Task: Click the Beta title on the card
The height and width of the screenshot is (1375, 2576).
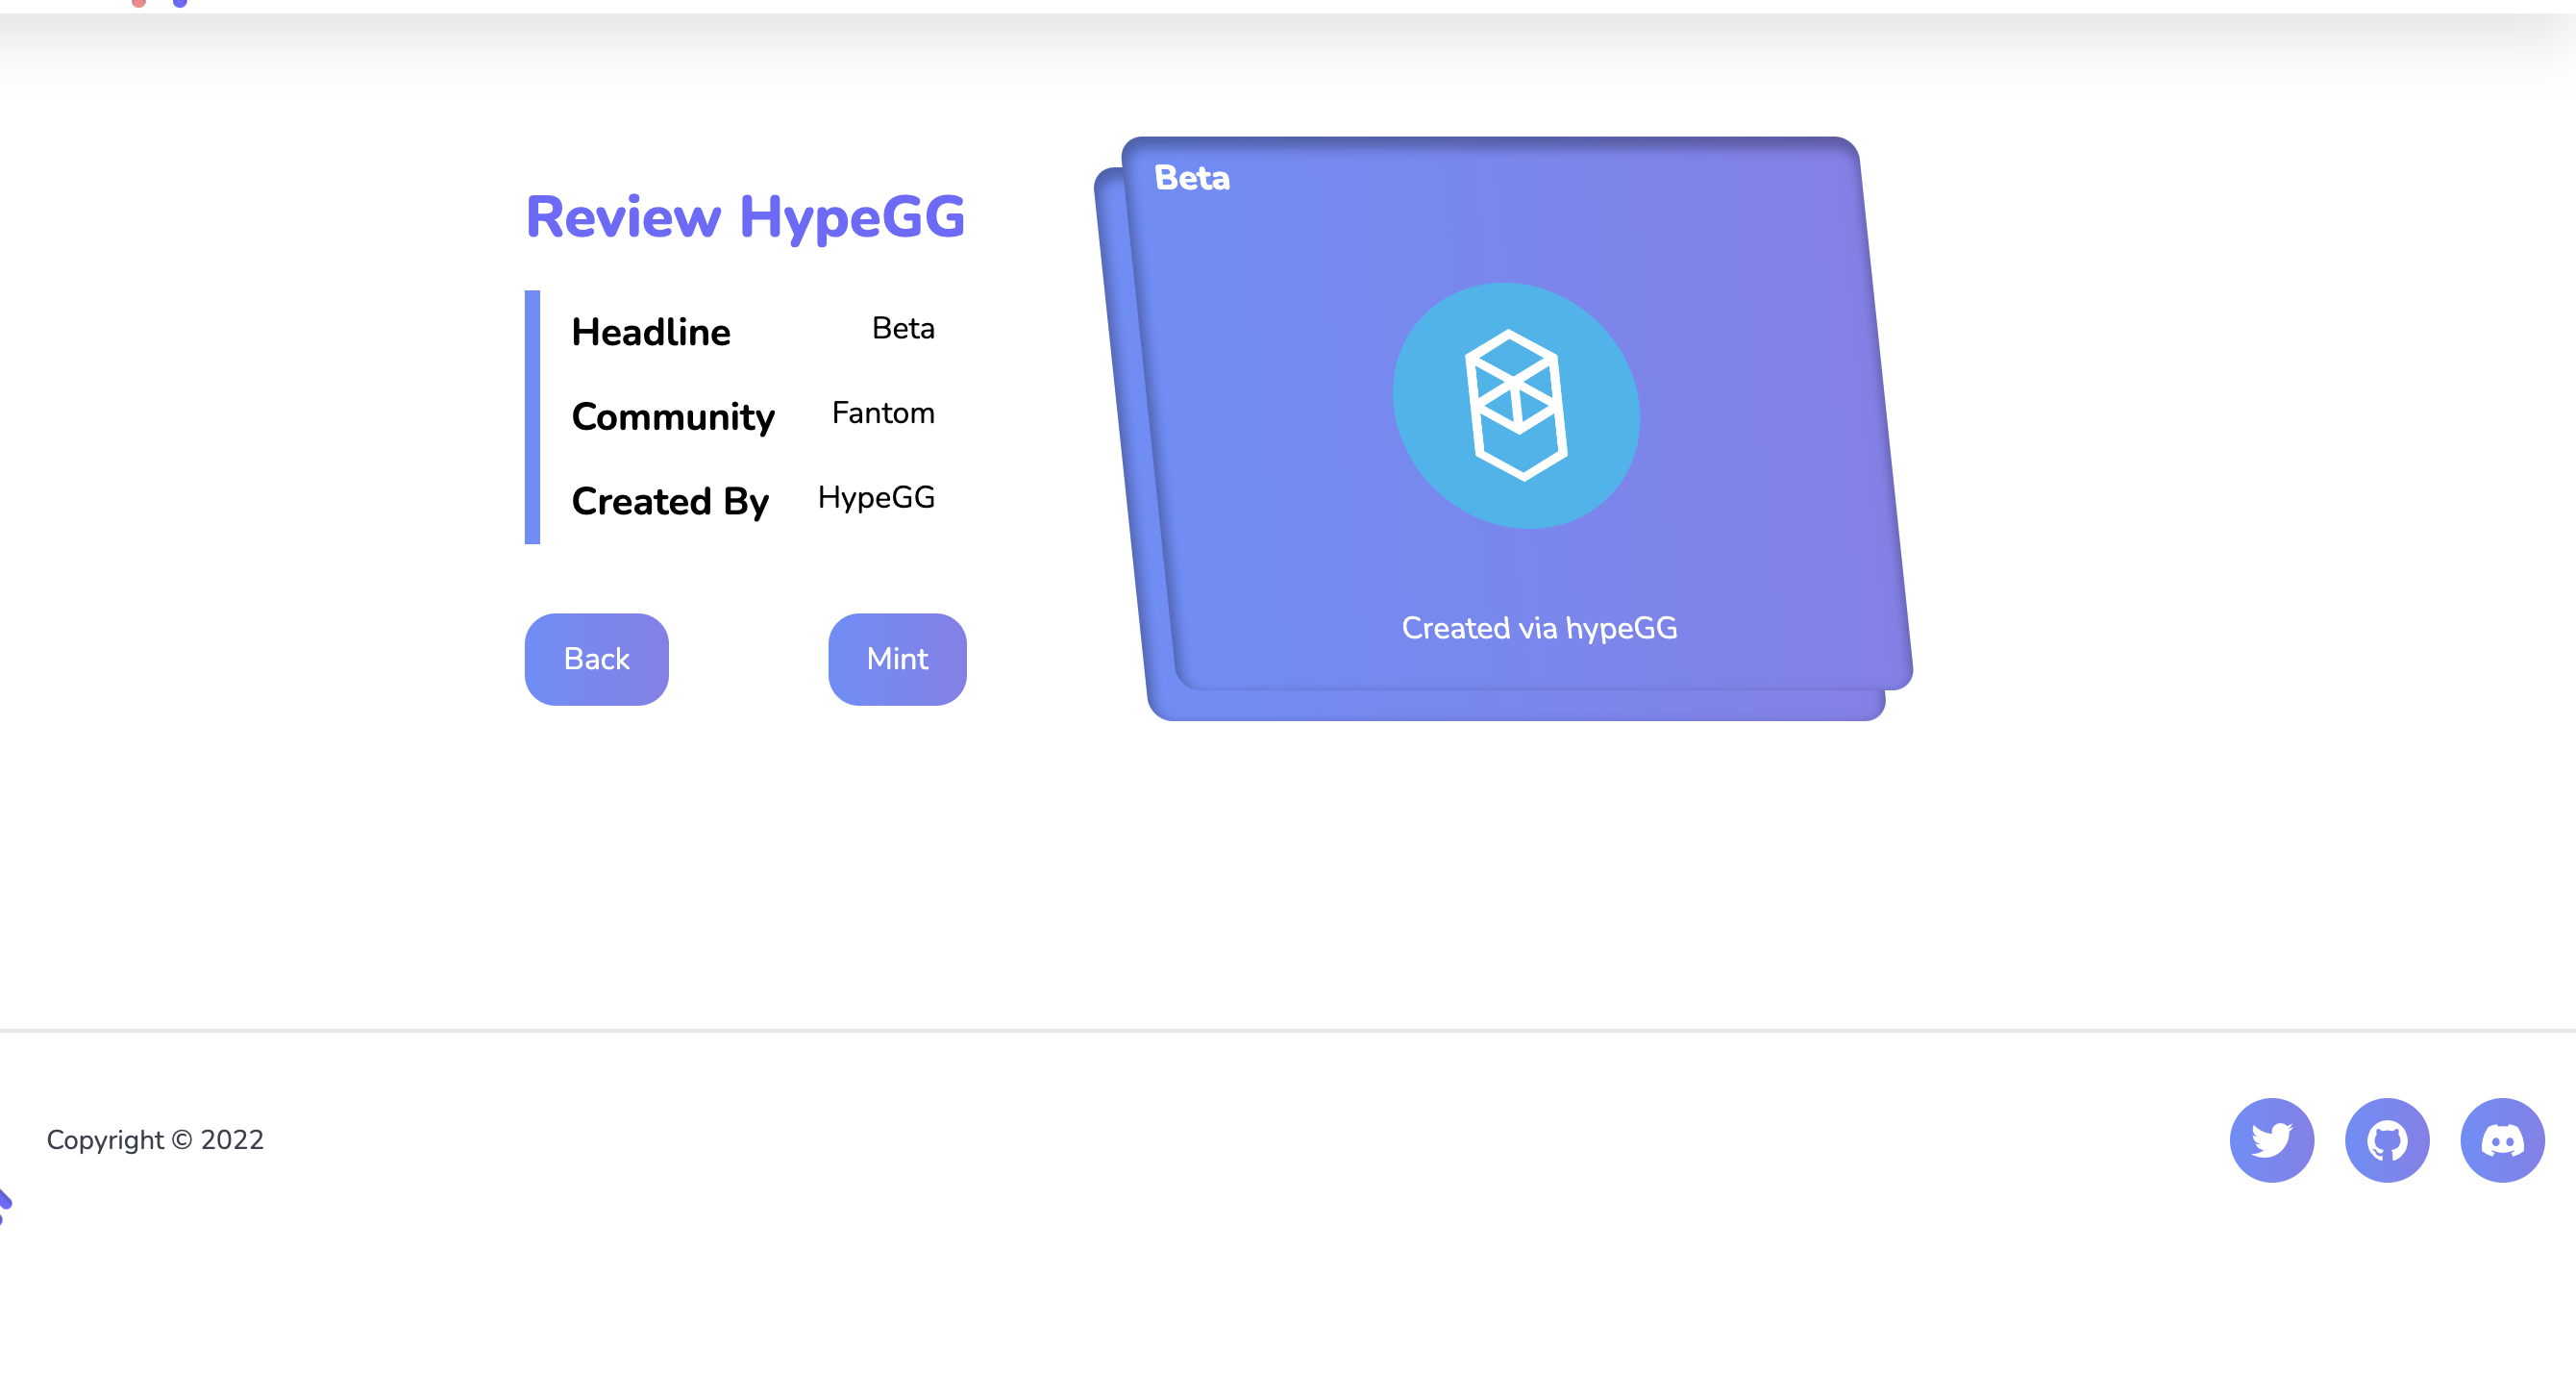Action: click(x=1191, y=178)
